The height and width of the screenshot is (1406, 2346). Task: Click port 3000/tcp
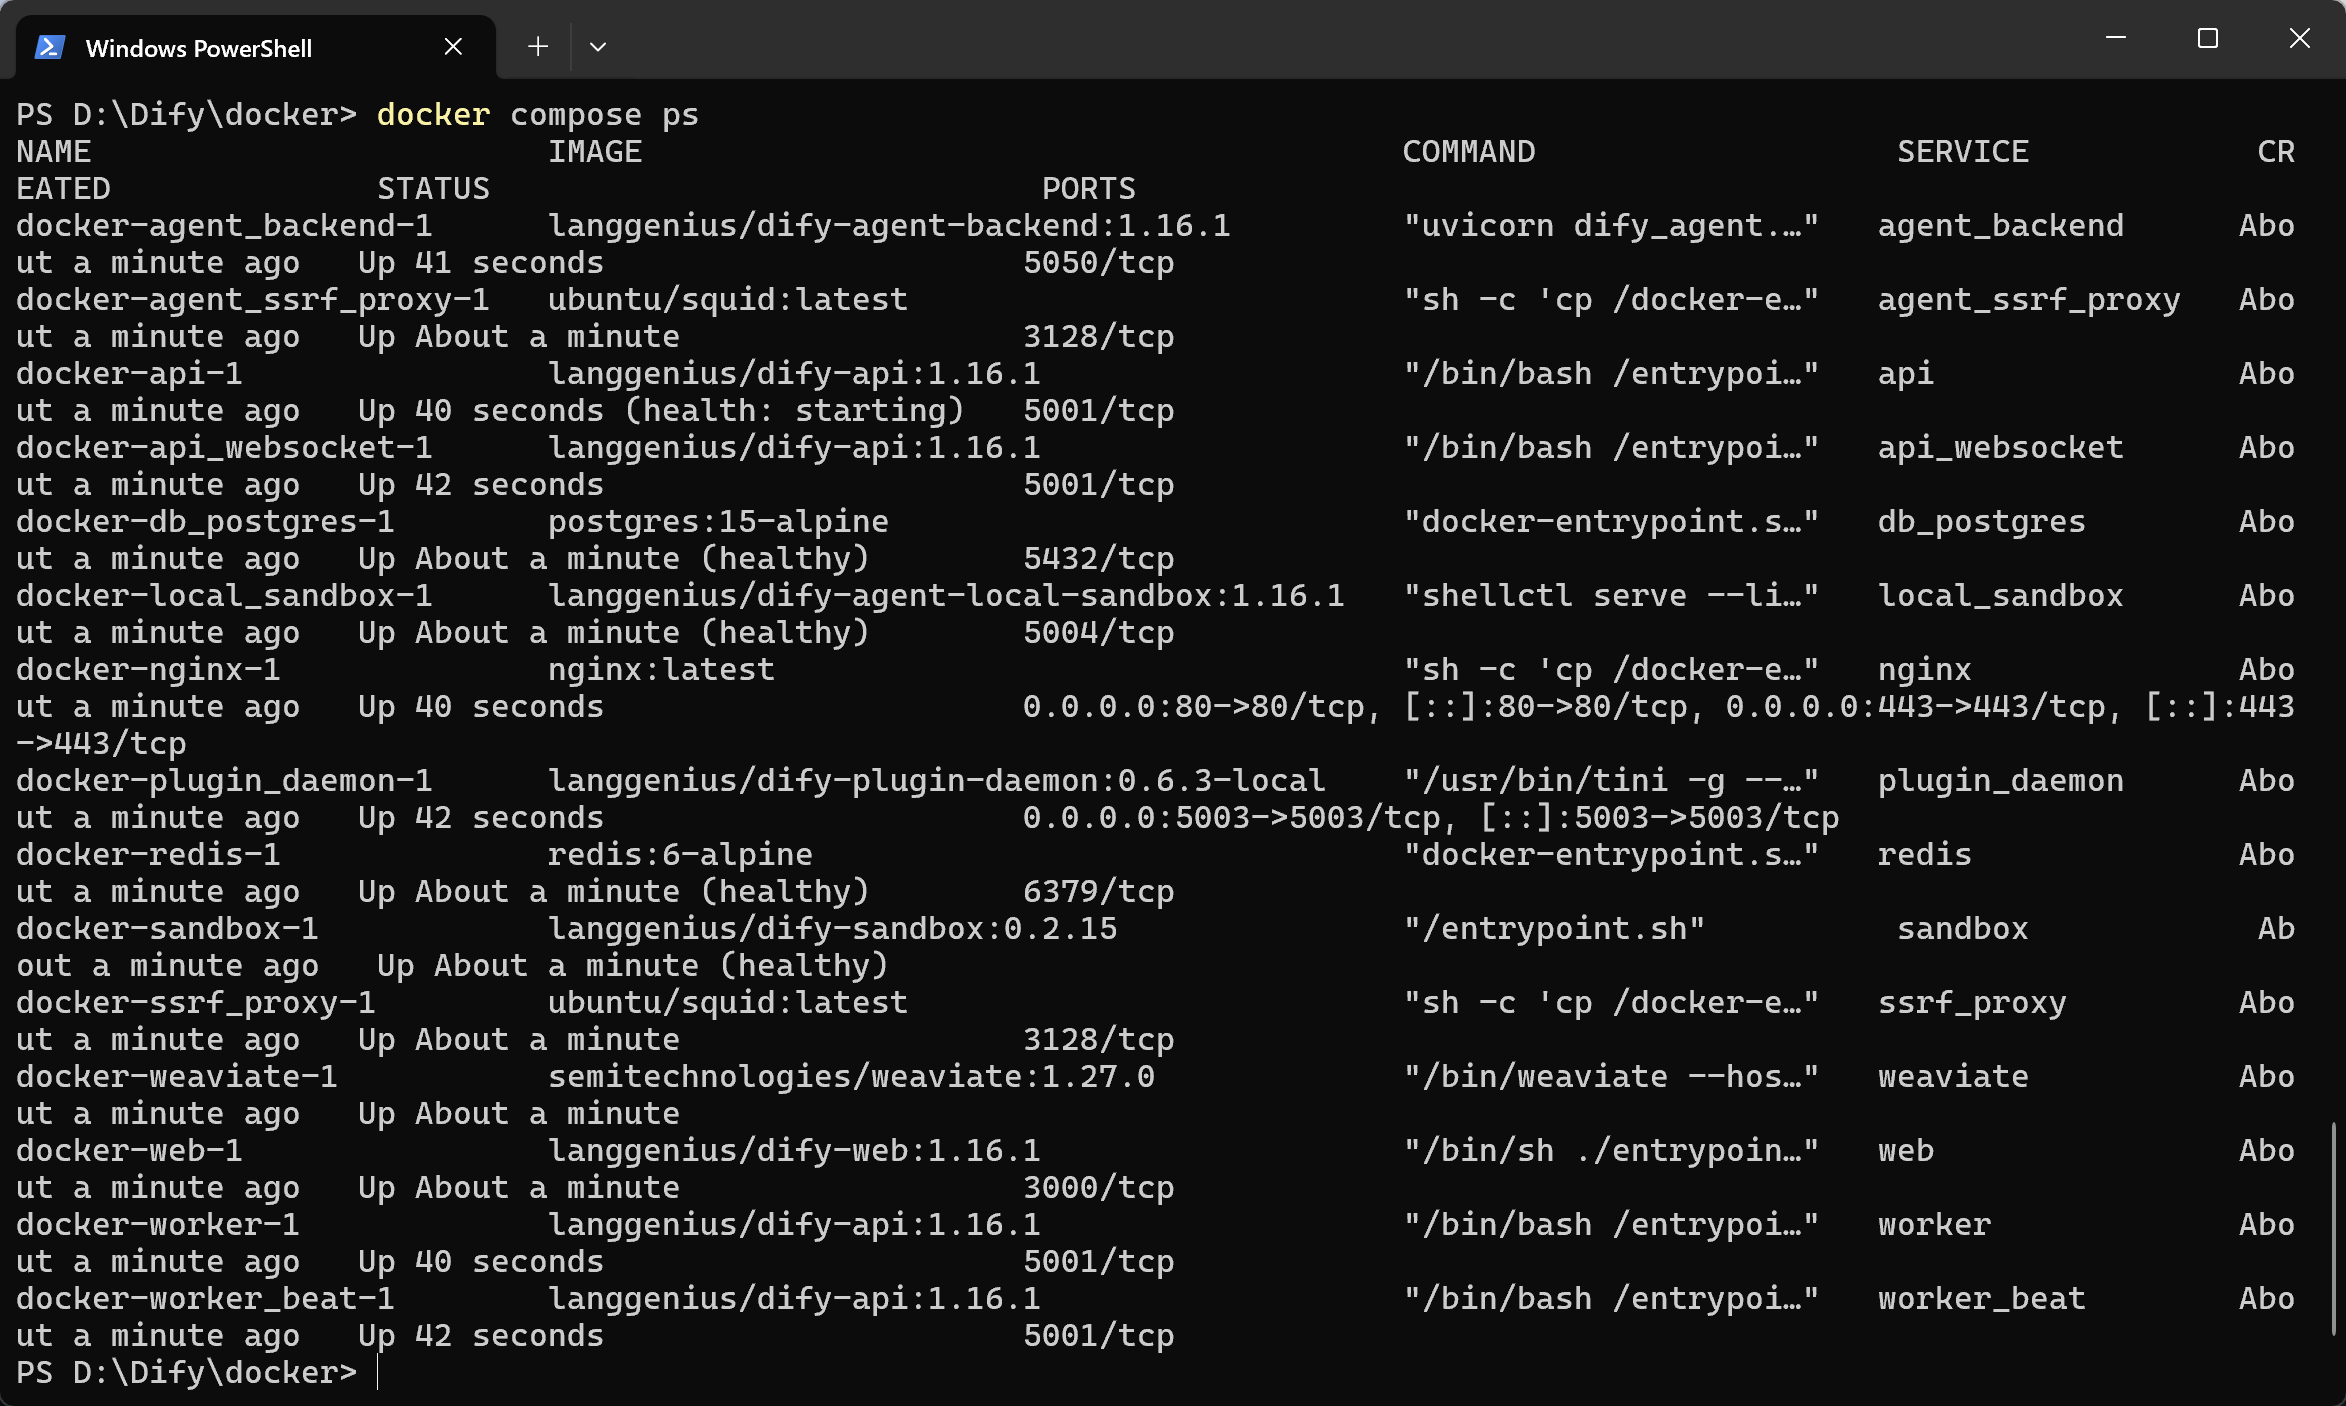coord(1099,1188)
